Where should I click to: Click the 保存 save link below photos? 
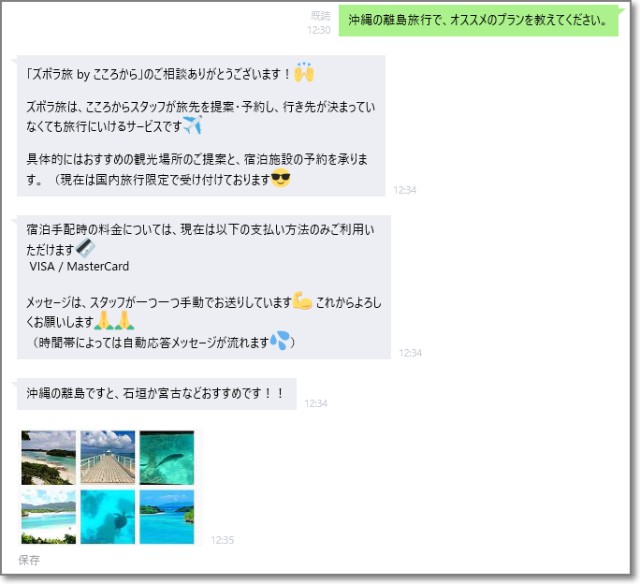tap(29, 560)
